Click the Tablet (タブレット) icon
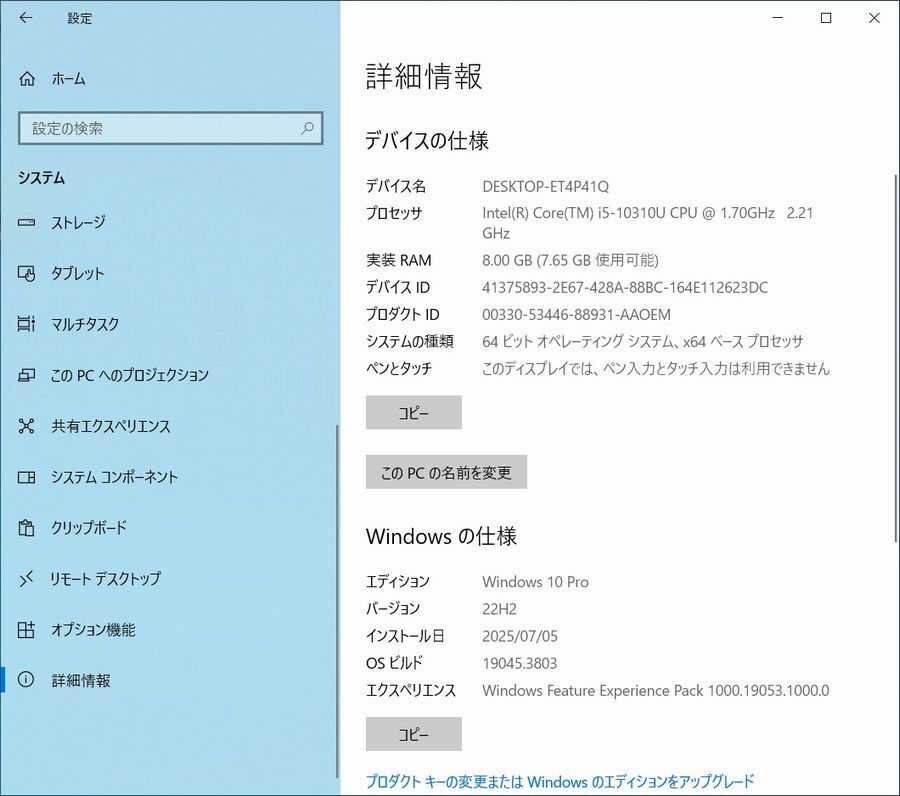 (x=26, y=273)
